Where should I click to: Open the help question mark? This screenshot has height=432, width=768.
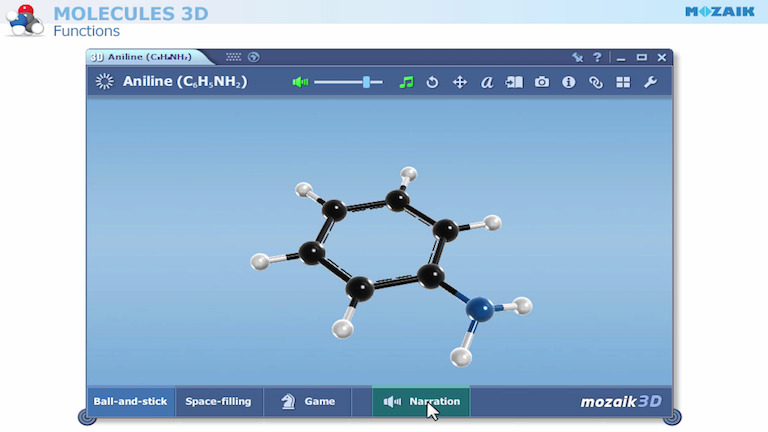point(597,57)
